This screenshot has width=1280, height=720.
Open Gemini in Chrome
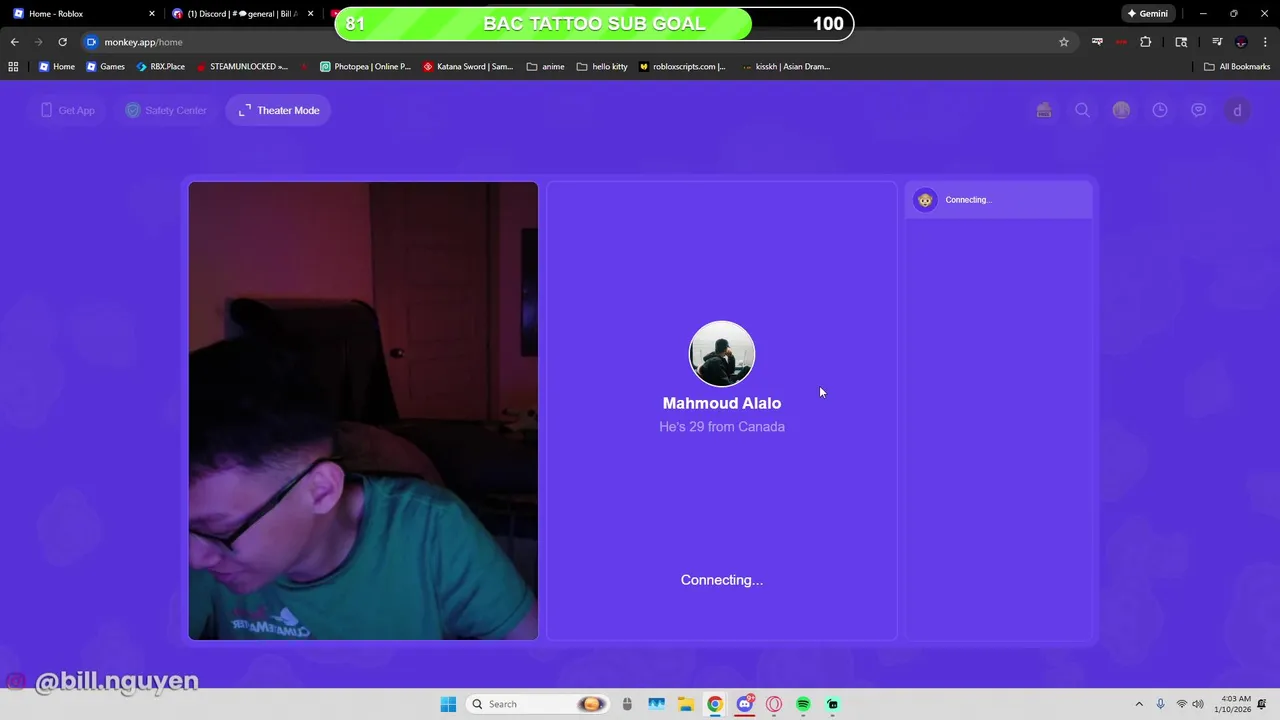(1148, 14)
